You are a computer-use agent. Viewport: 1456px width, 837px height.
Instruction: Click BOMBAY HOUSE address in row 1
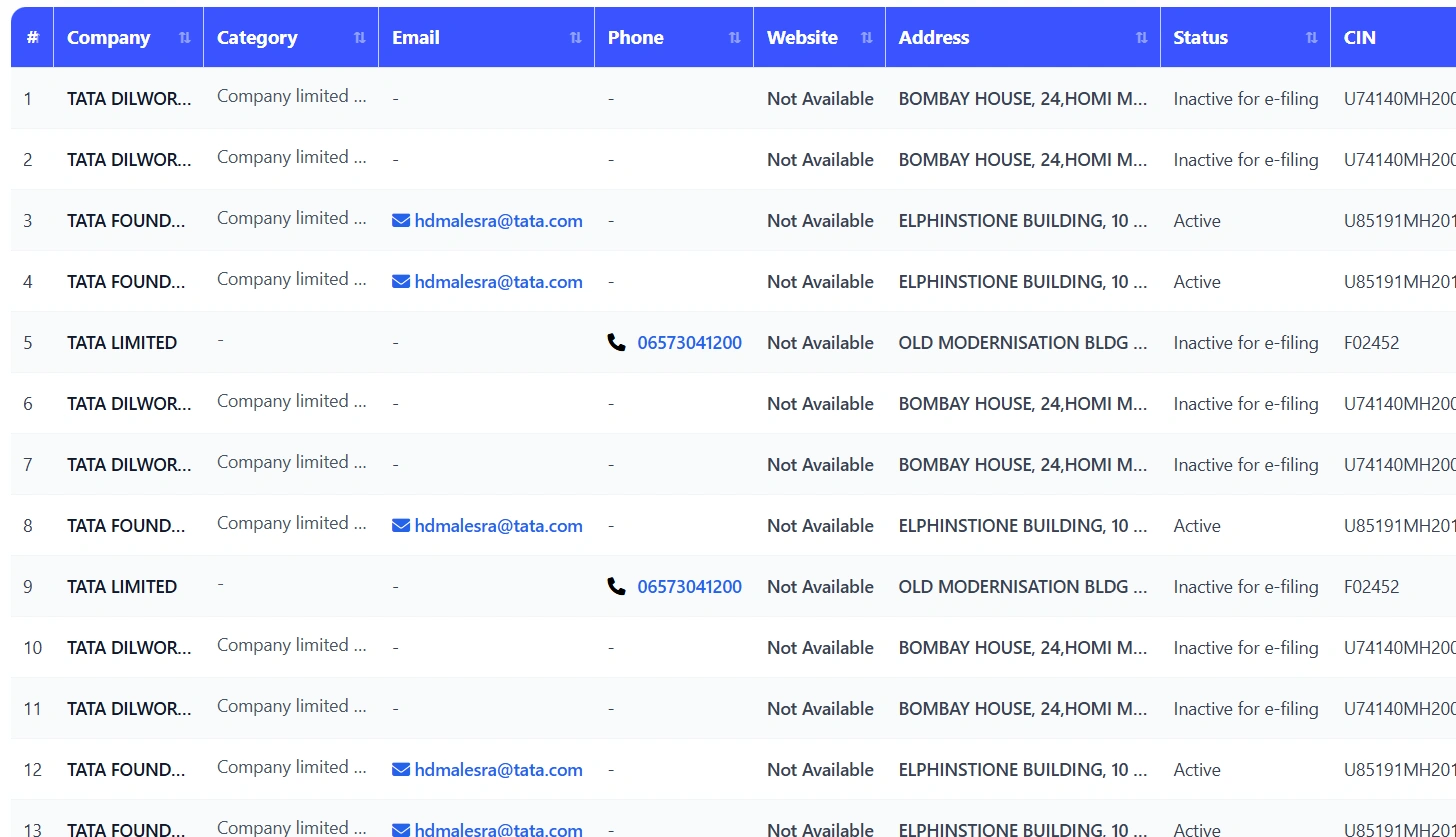pos(1023,99)
